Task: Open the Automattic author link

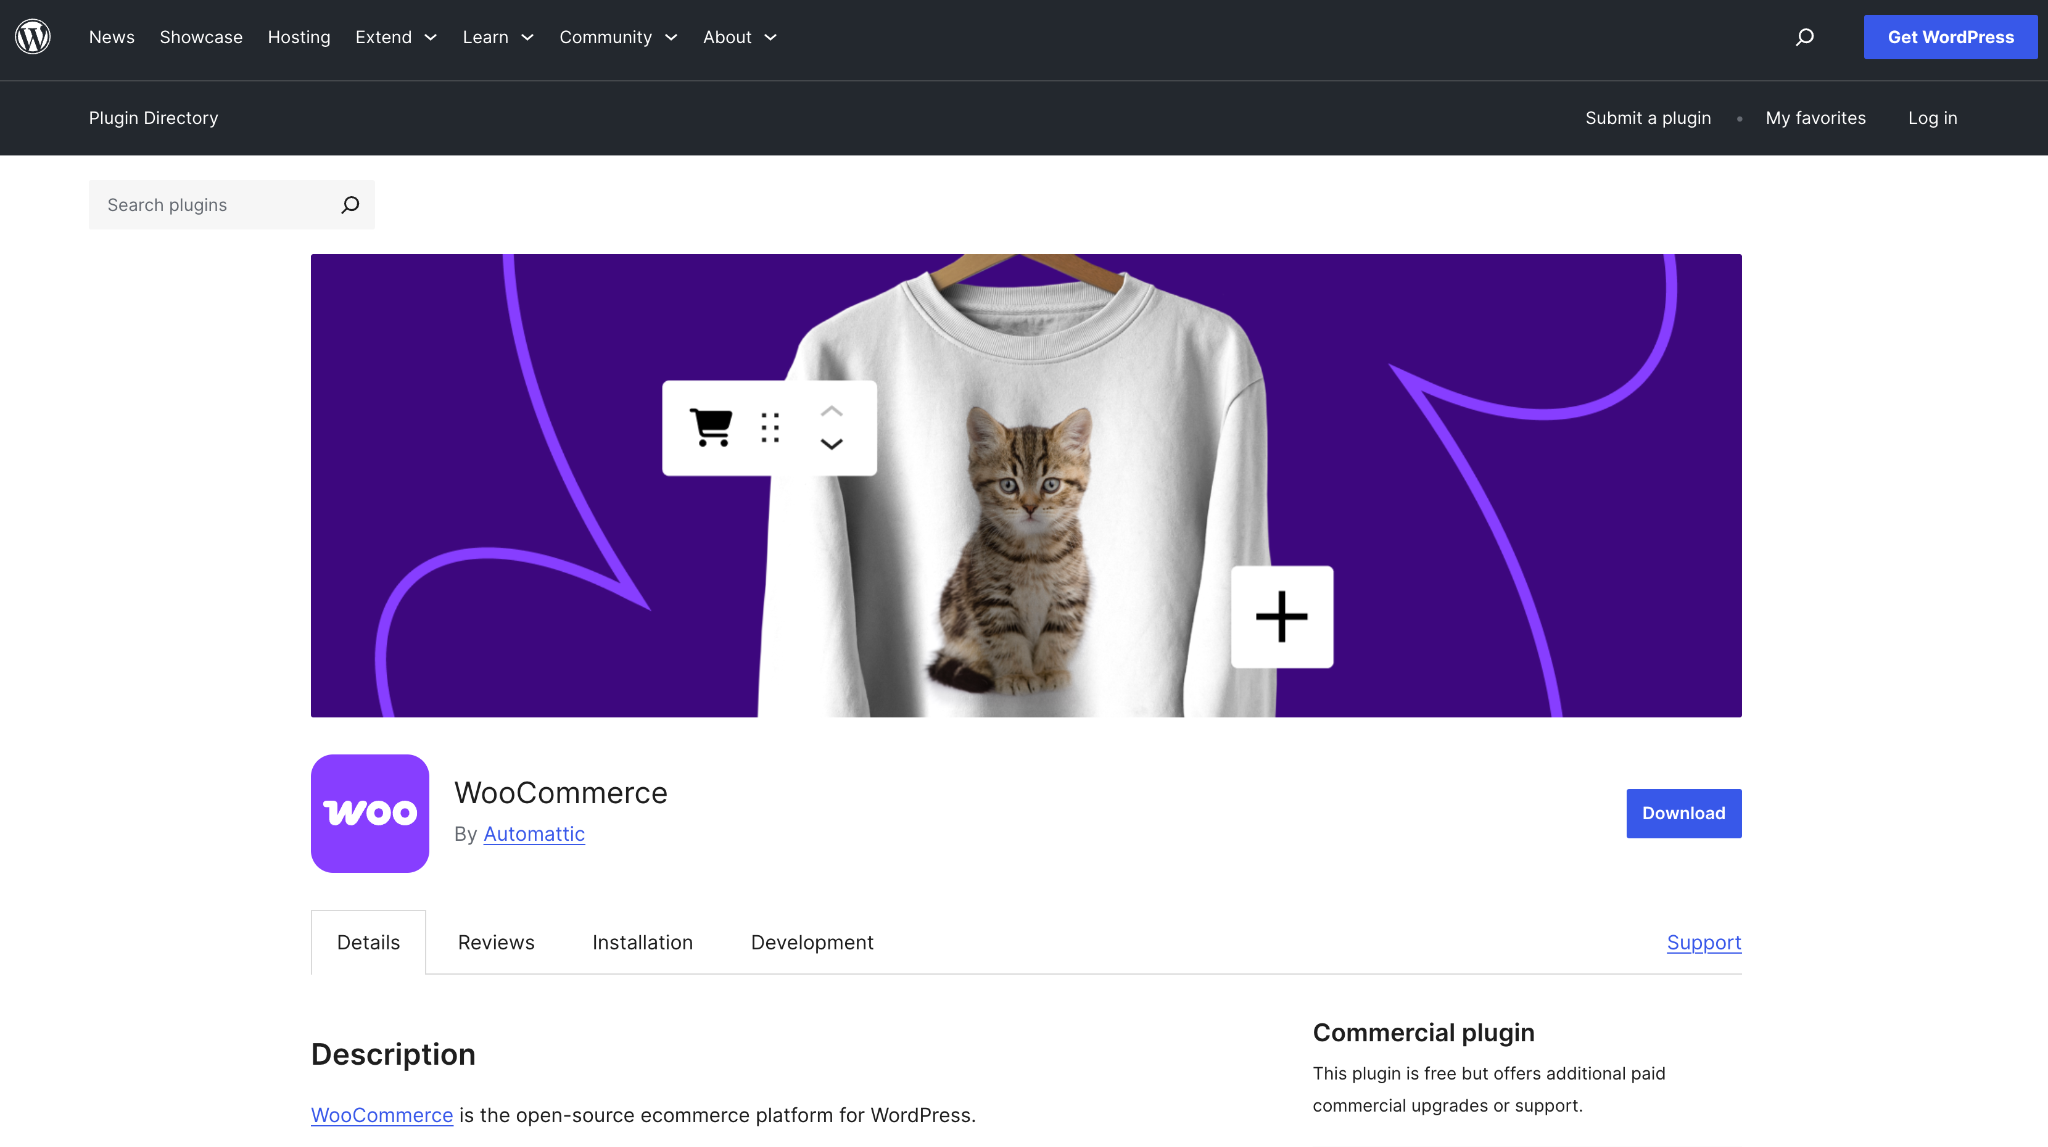Action: 533,833
